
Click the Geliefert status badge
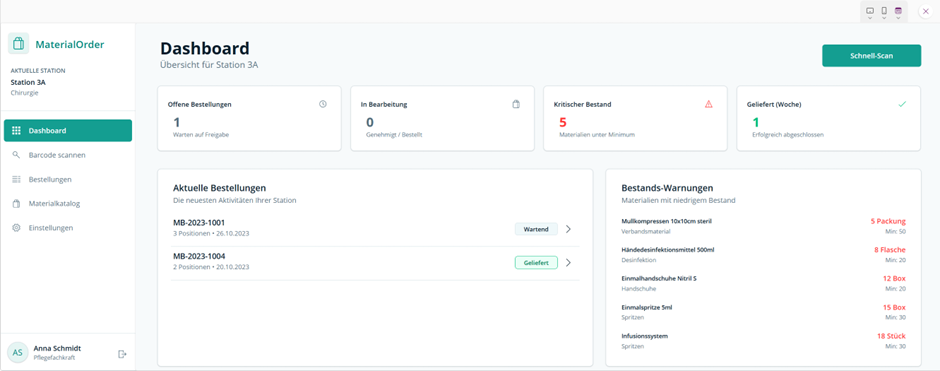pos(536,263)
